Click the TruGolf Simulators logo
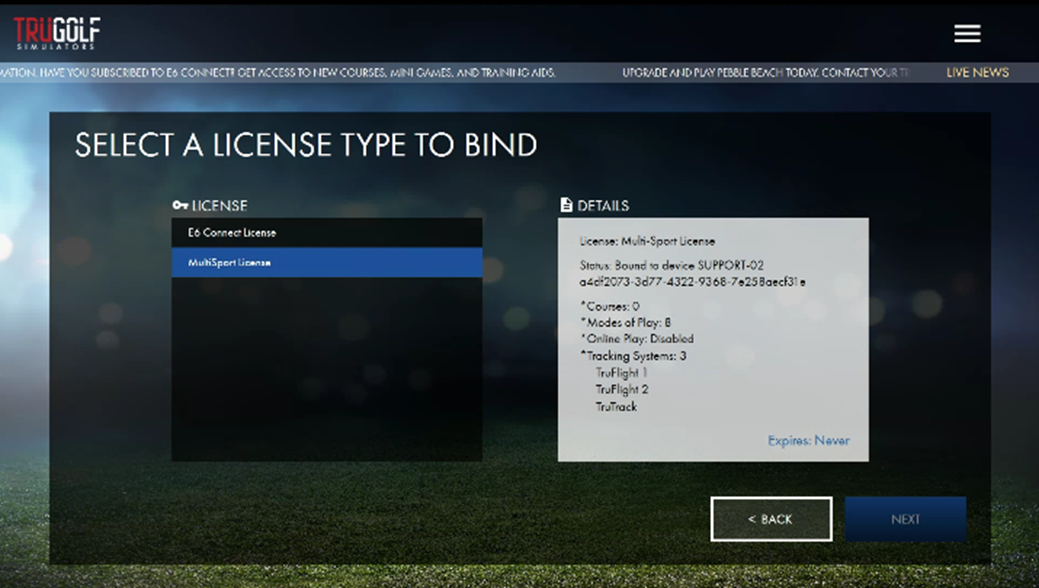The height and width of the screenshot is (588, 1039). 57,33
